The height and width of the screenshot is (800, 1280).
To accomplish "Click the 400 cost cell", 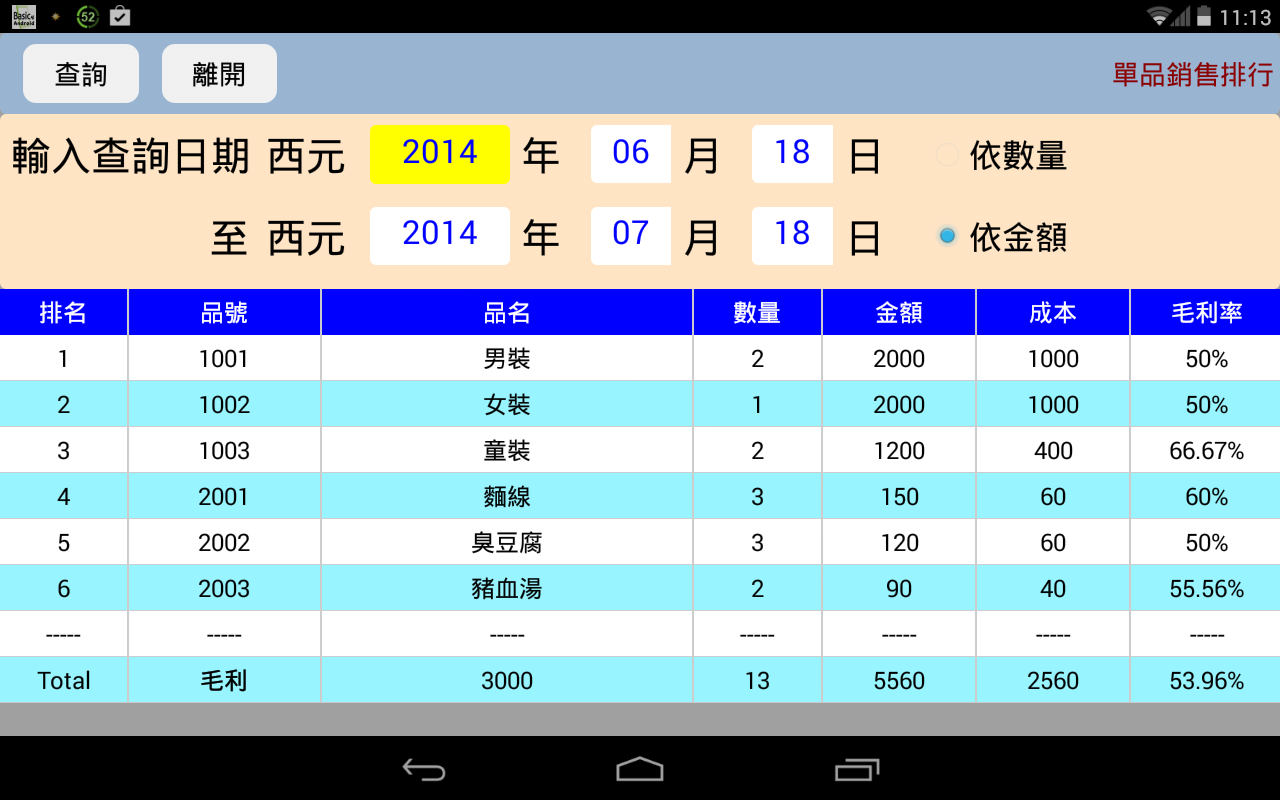I will point(1053,450).
